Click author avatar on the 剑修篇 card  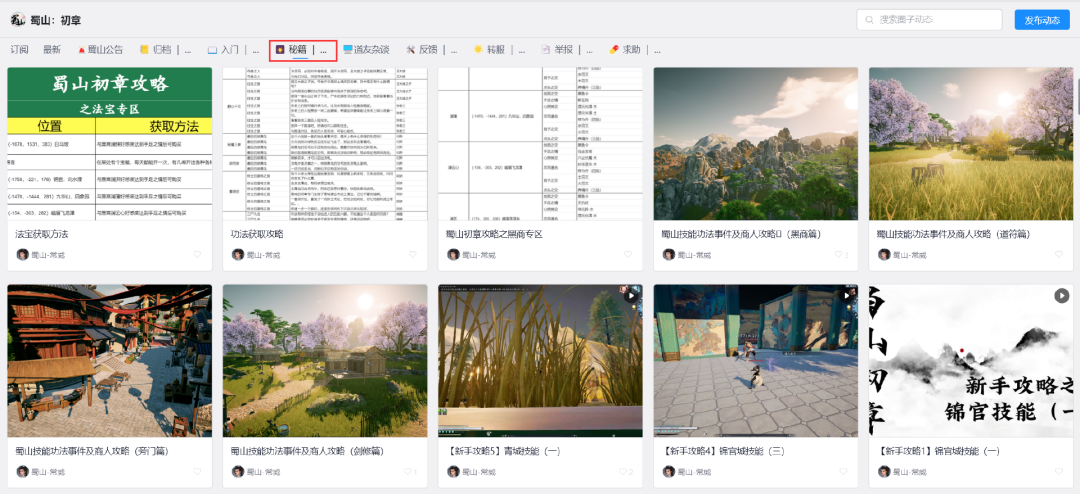coord(238,472)
